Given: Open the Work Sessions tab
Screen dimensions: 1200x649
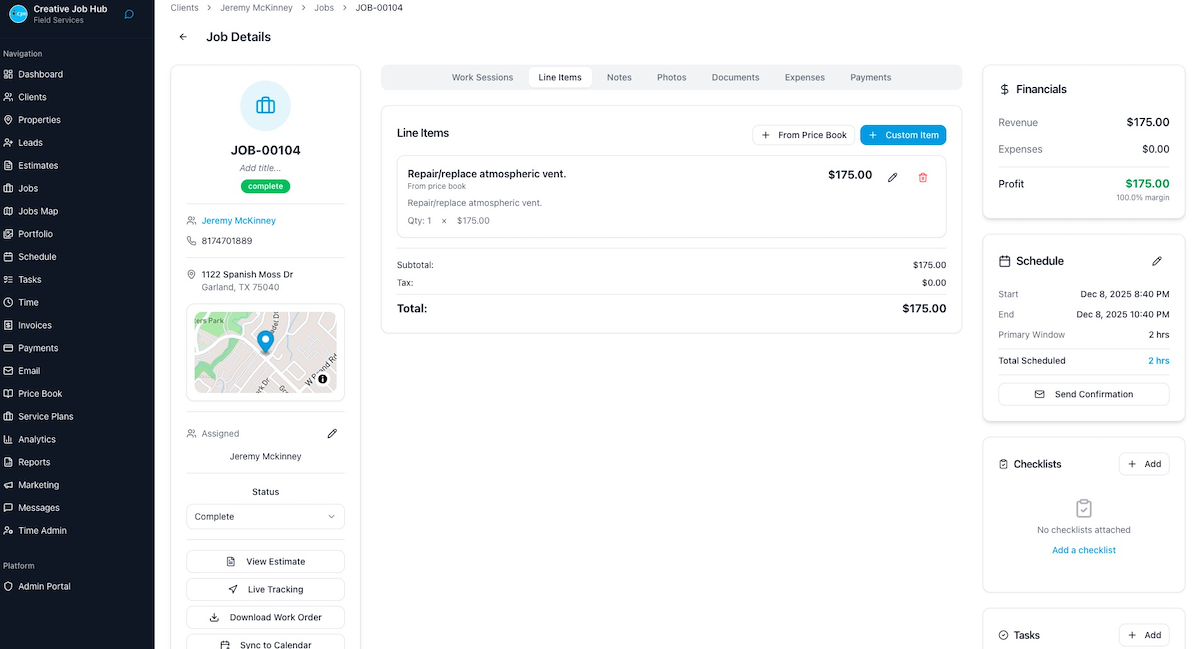Looking at the screenshot, I should coord(482,77).
